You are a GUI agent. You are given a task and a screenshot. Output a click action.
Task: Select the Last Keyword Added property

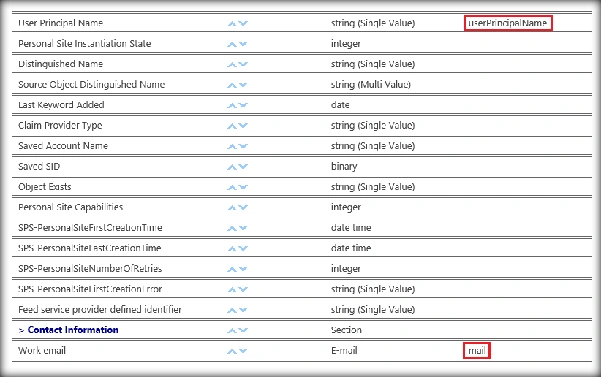[61, 105]
